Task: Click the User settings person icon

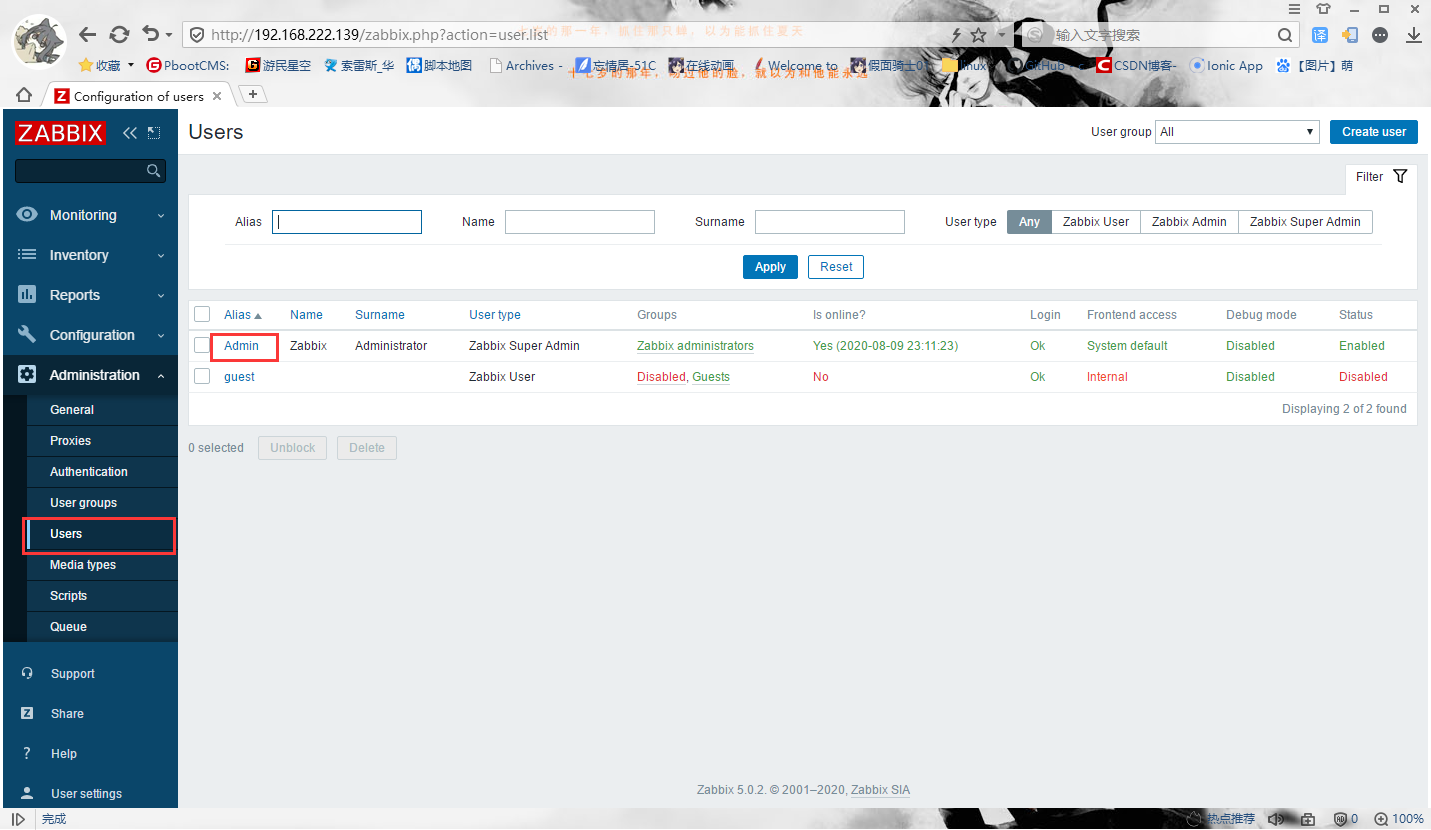Action: pyautogui.click(x=27, y=794)
